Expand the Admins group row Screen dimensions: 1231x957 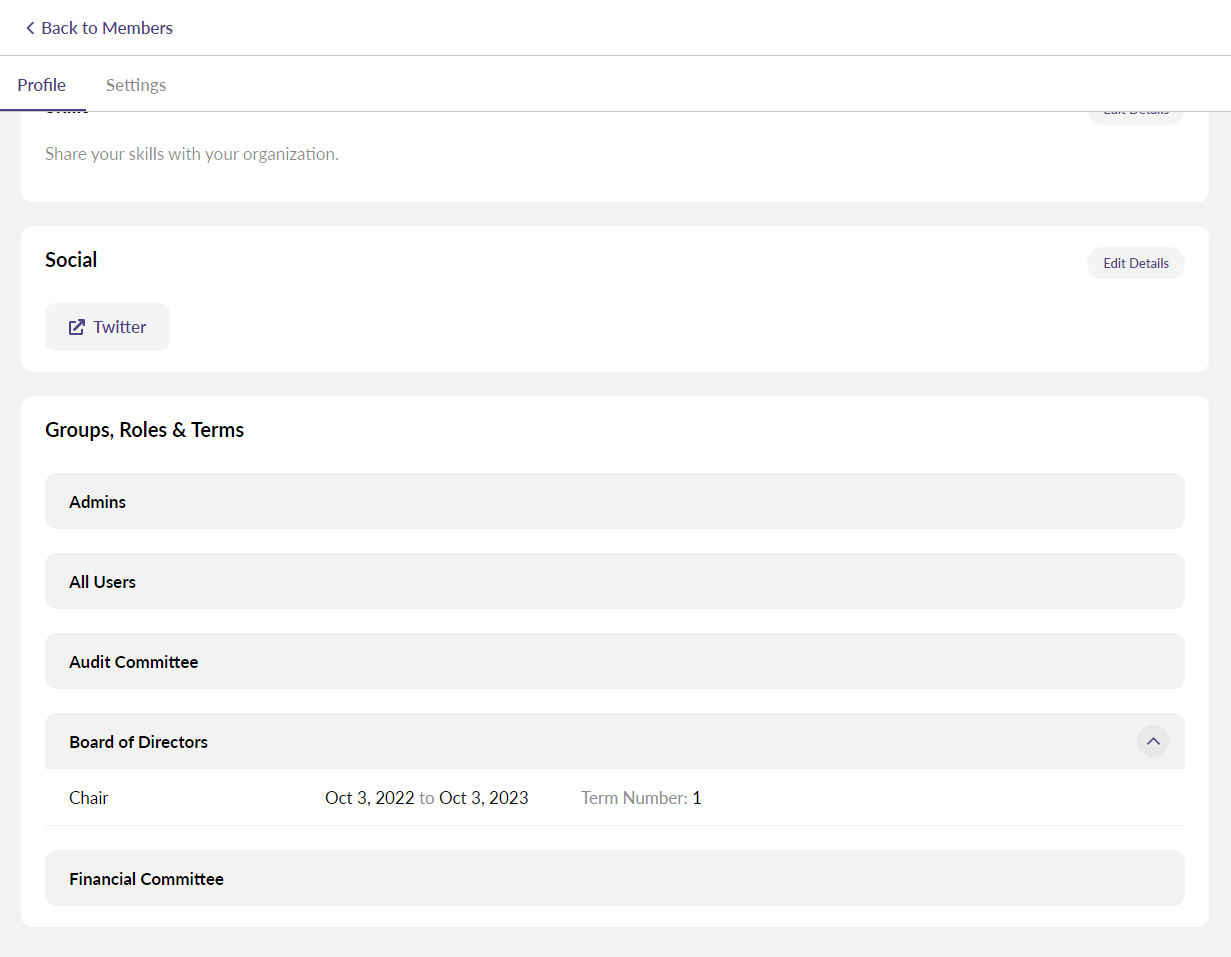614,501
